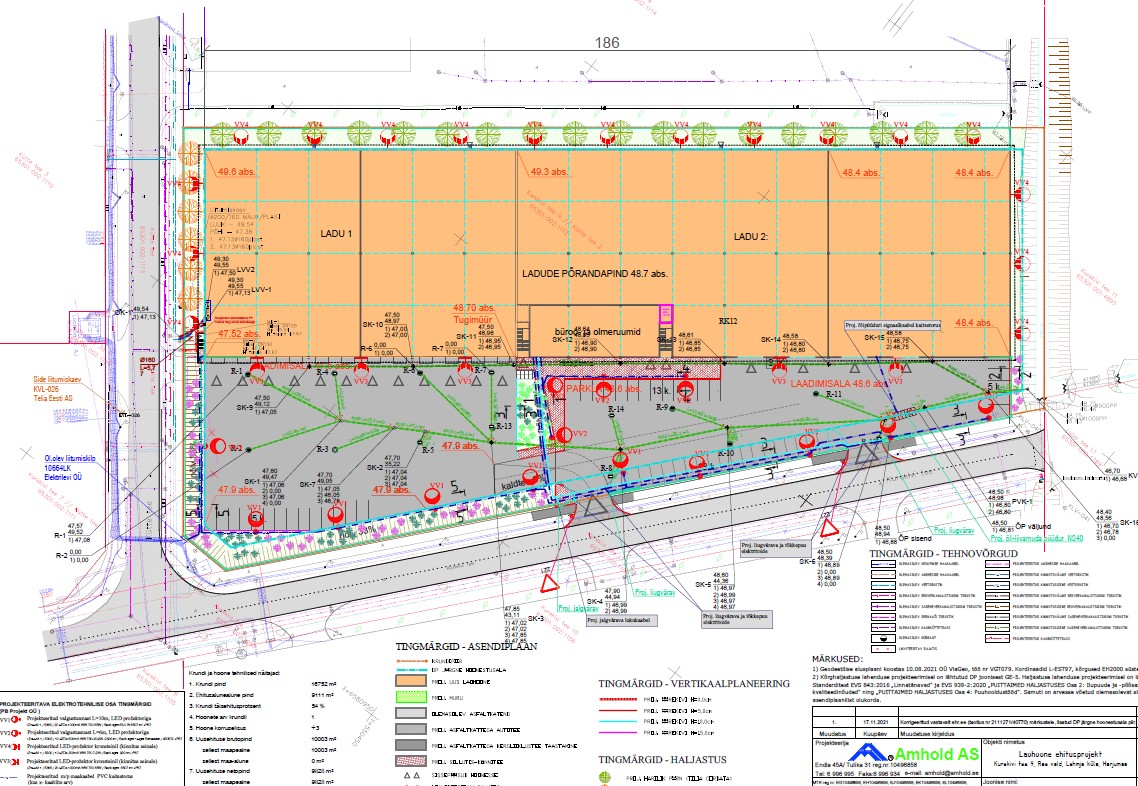
Task: Click the 'LVV-1' label
Action: pos(261,289)
